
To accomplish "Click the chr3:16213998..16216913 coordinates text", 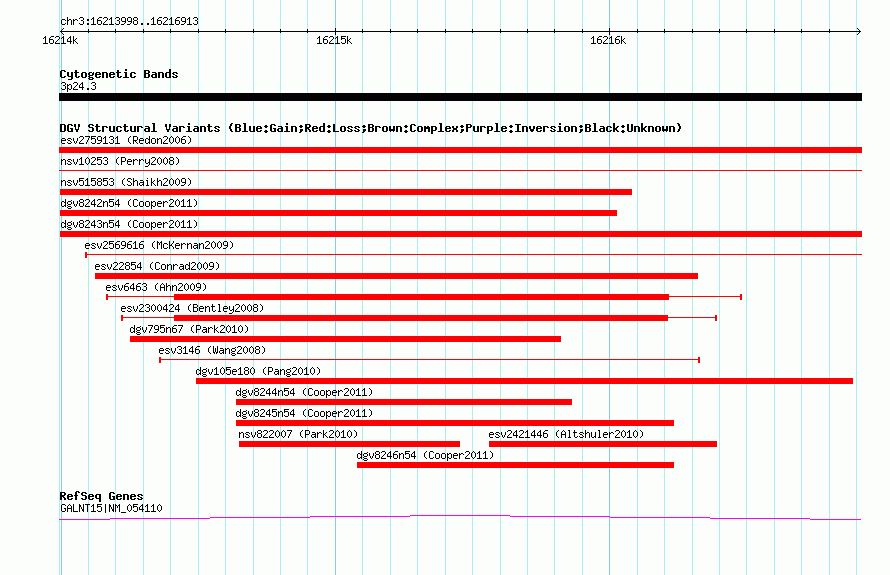I will pos(129,22).
